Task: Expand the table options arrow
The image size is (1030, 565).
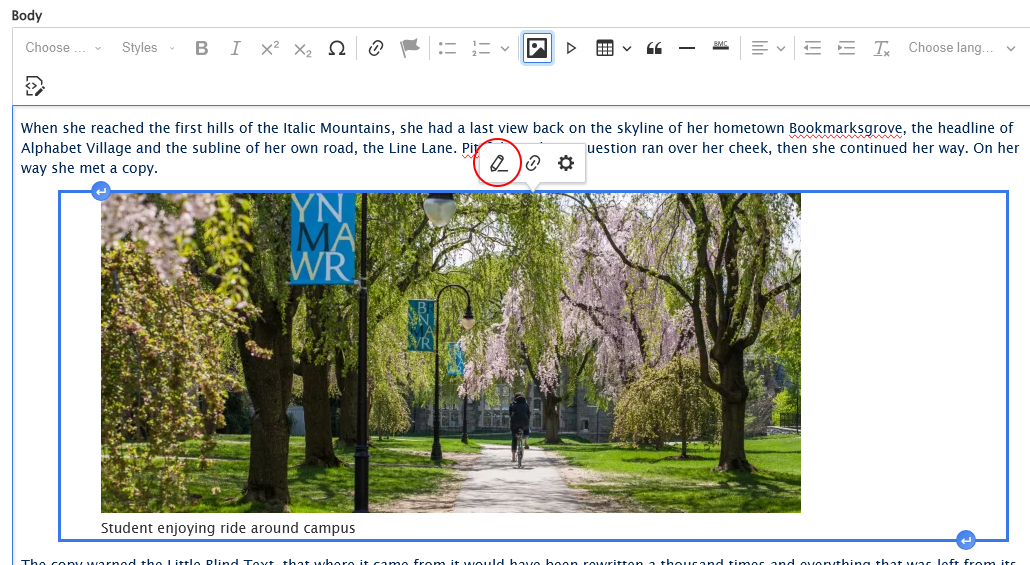Action: 627,48
